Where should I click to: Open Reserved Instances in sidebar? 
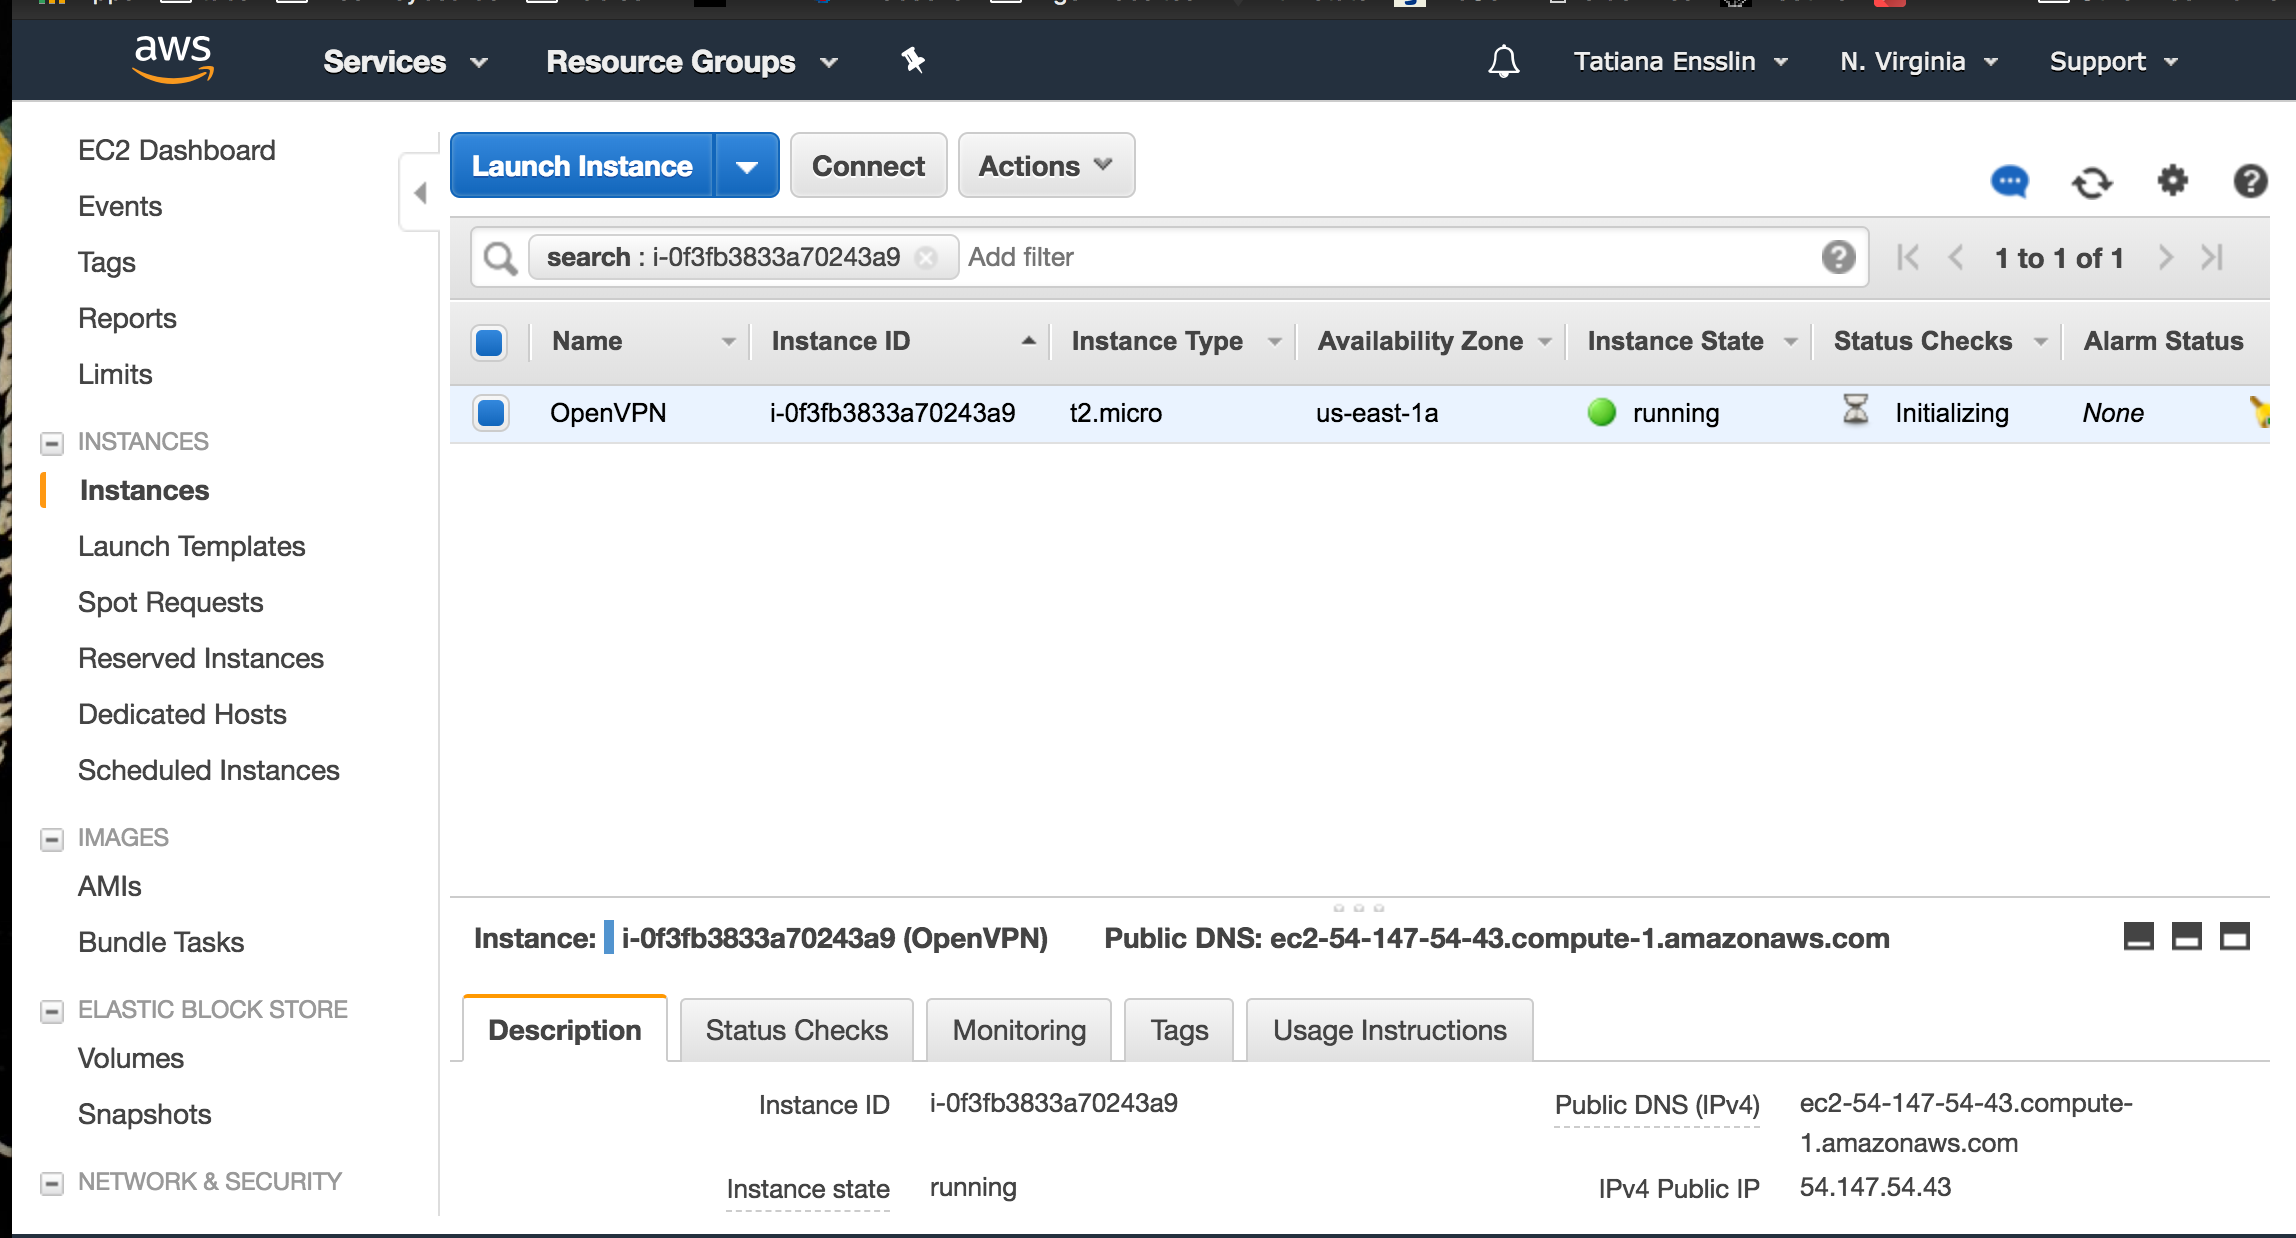click(x=201, y=658)
